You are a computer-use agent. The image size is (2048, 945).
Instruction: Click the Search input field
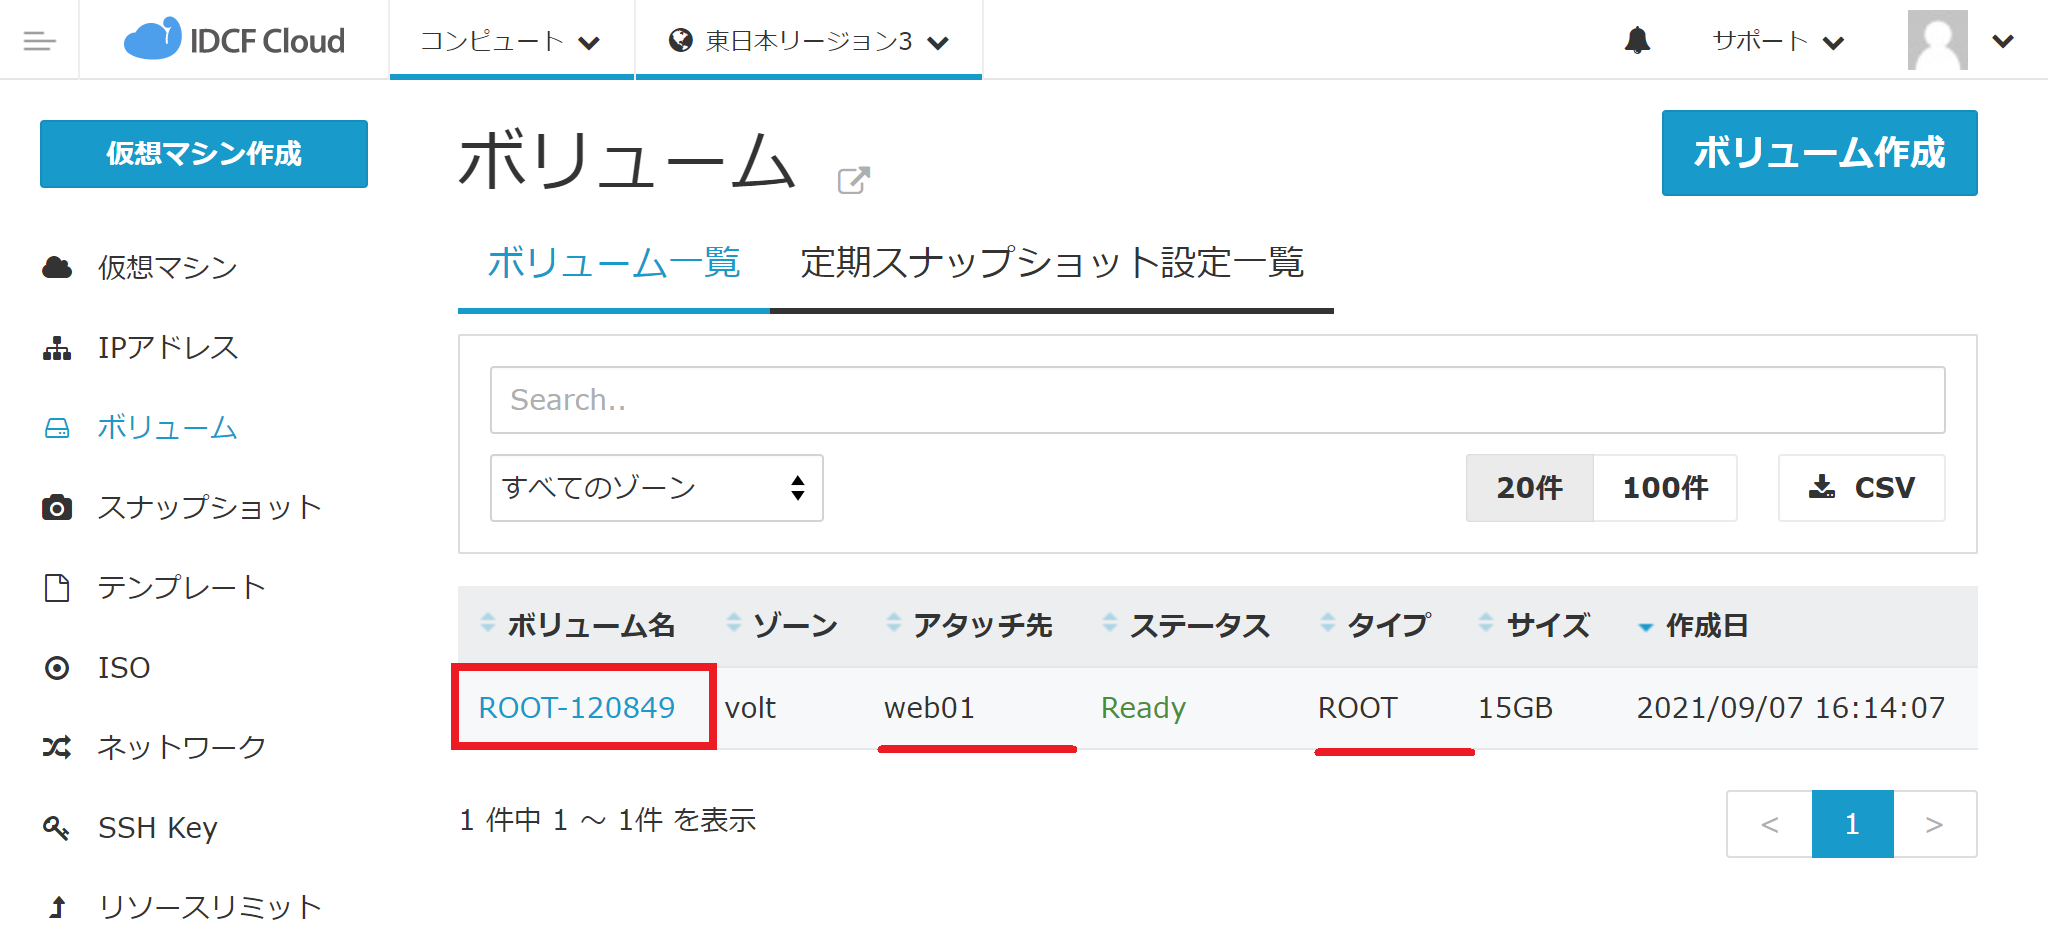click(x=1217, y=400)
